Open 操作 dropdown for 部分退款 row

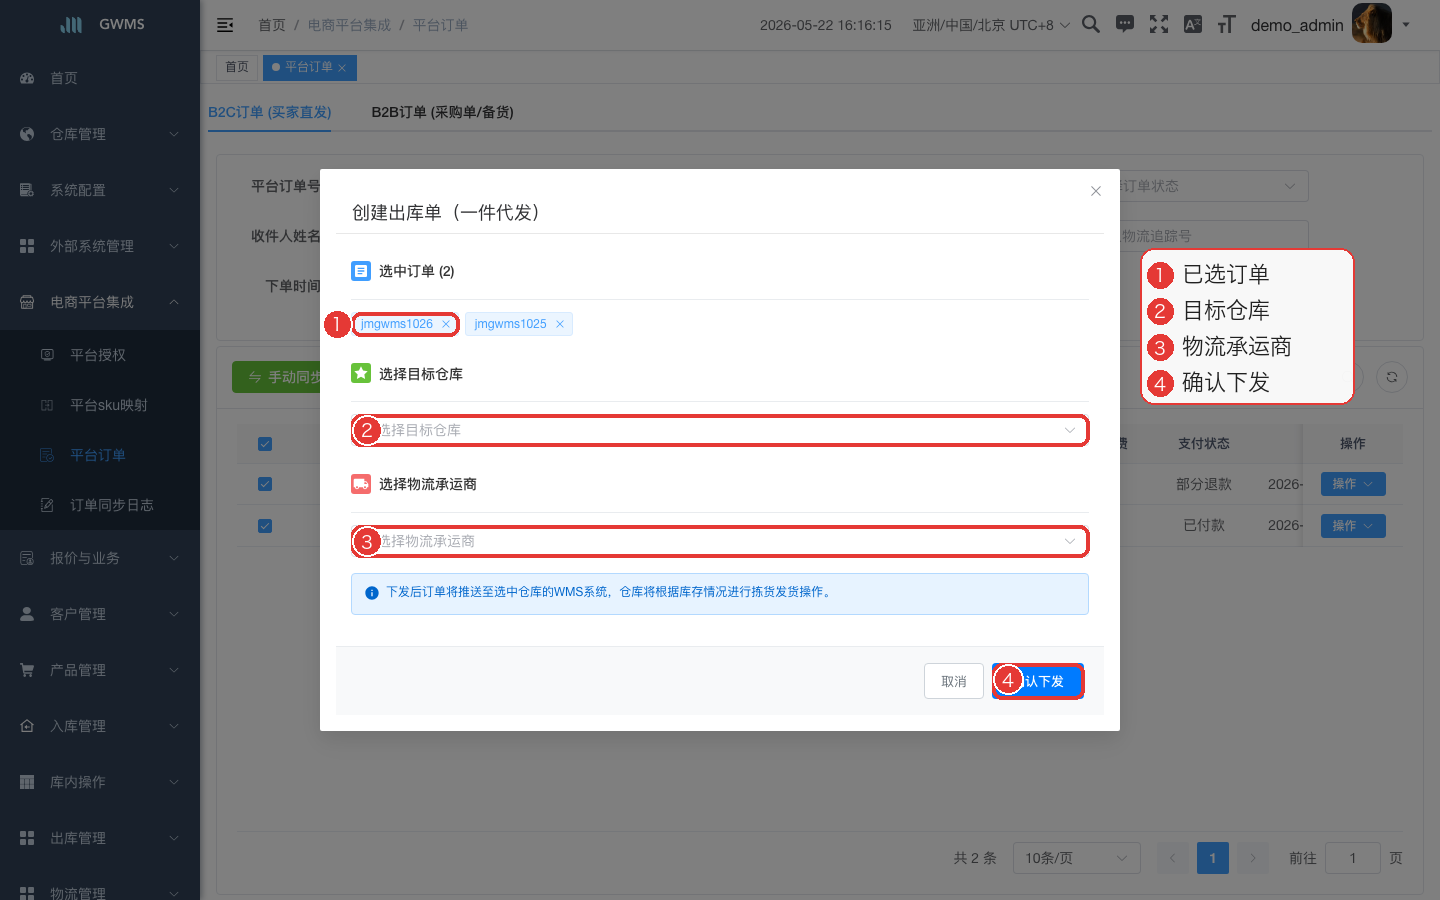[1353, 484]
